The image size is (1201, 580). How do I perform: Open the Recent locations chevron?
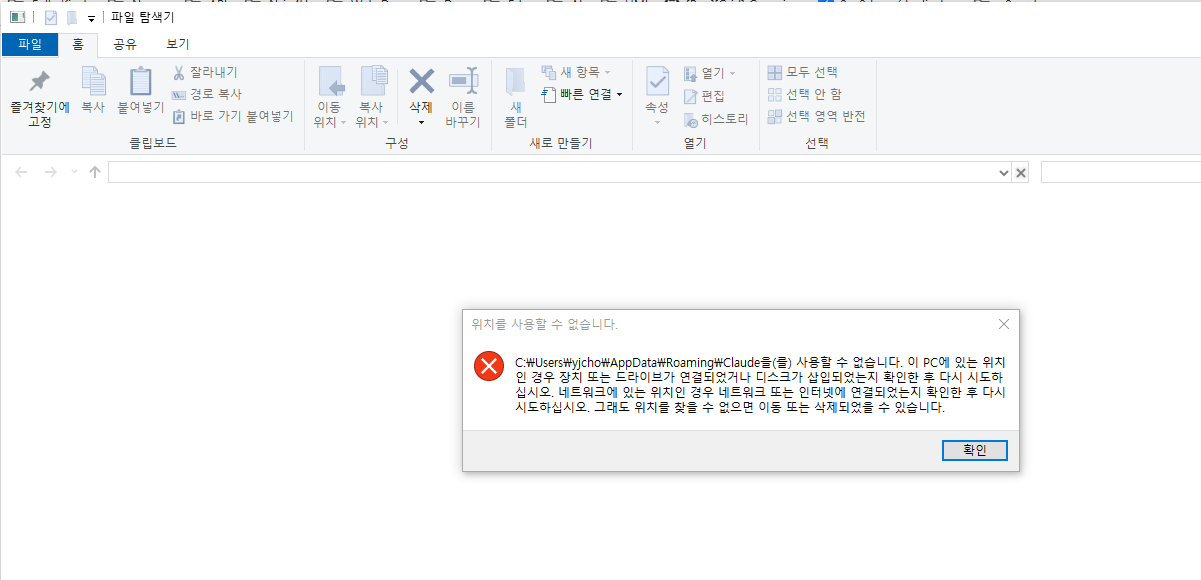tap(73, 172)
